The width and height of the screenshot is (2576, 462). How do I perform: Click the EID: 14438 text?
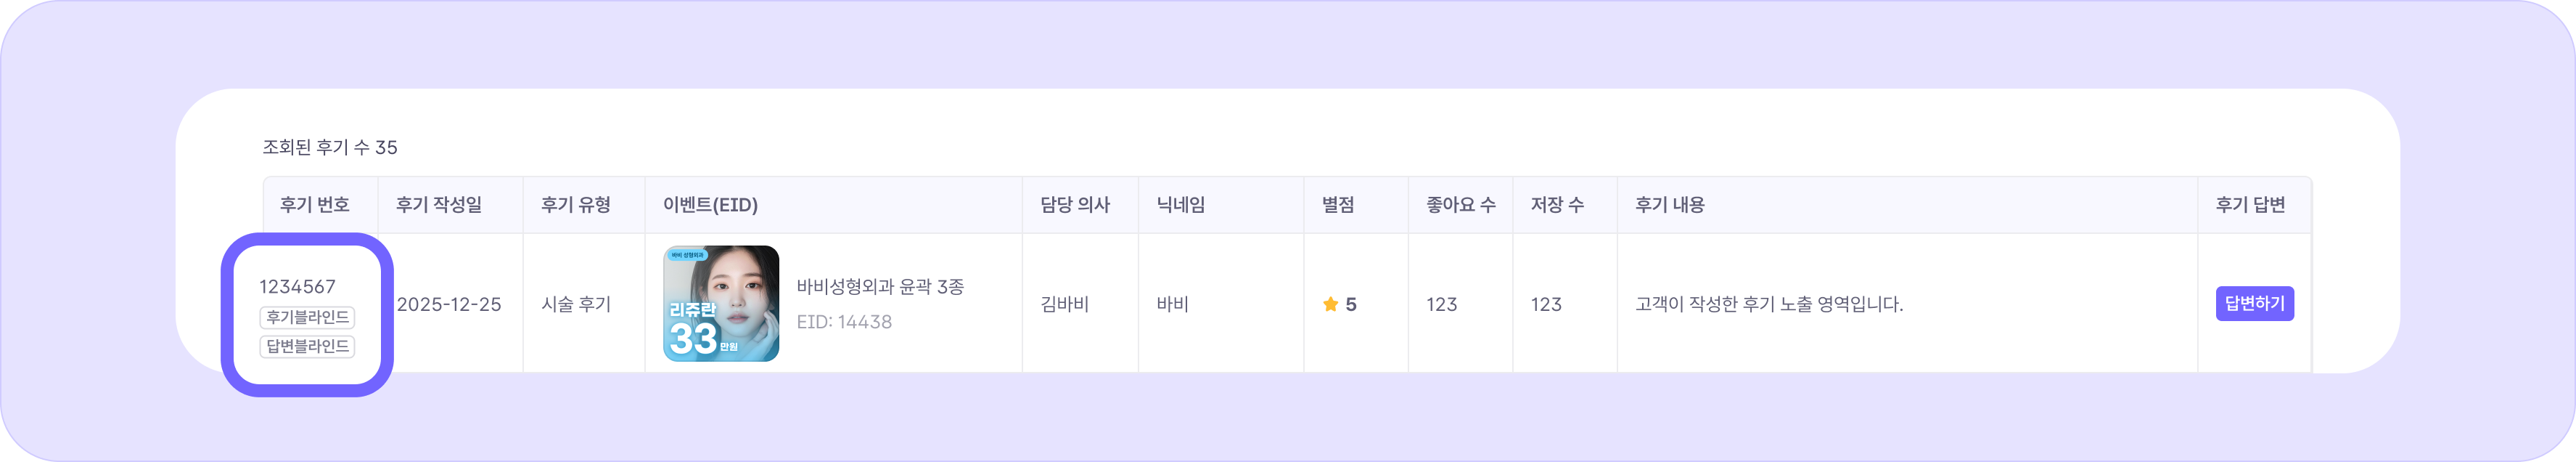844,322
